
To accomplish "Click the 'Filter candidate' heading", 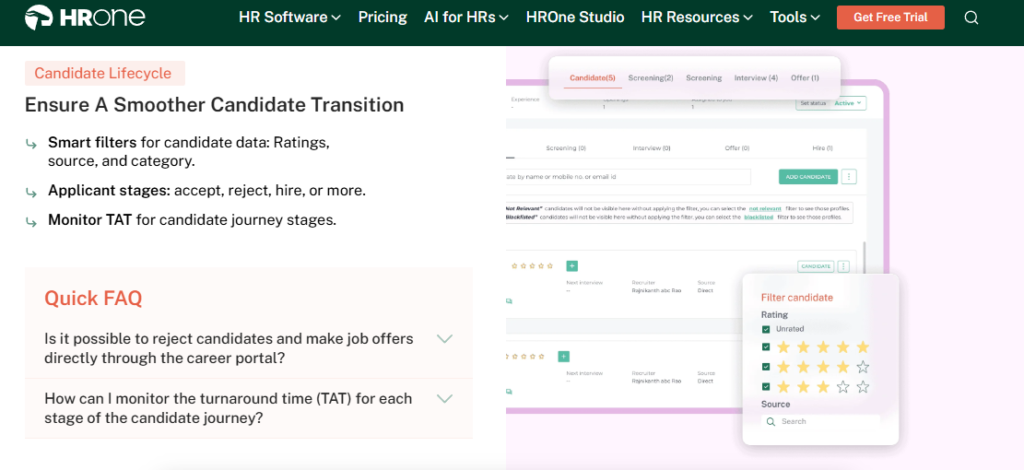I will 797,298.
